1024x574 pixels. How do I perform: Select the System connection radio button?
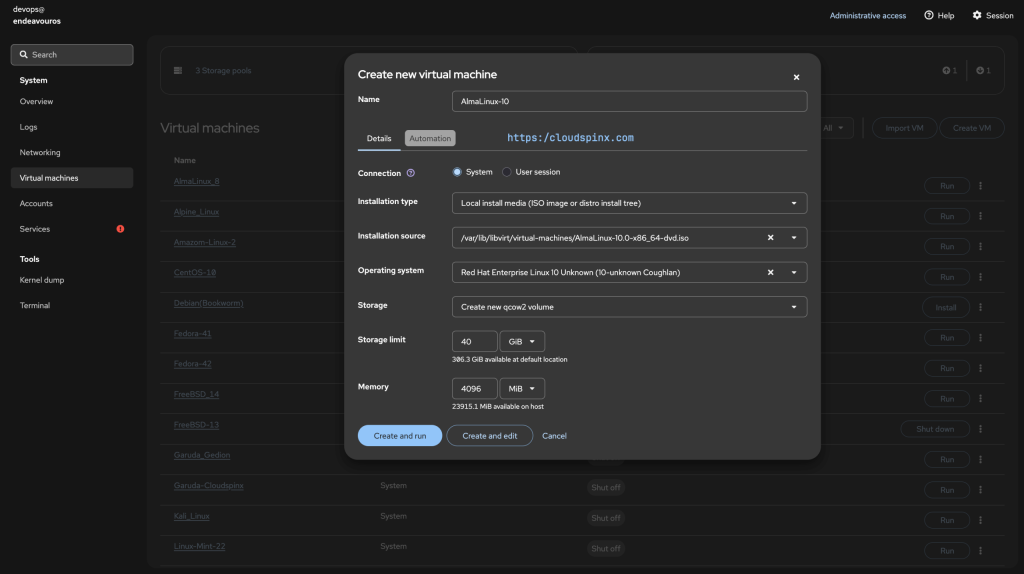pyautogui.click(x=457, y=172)
